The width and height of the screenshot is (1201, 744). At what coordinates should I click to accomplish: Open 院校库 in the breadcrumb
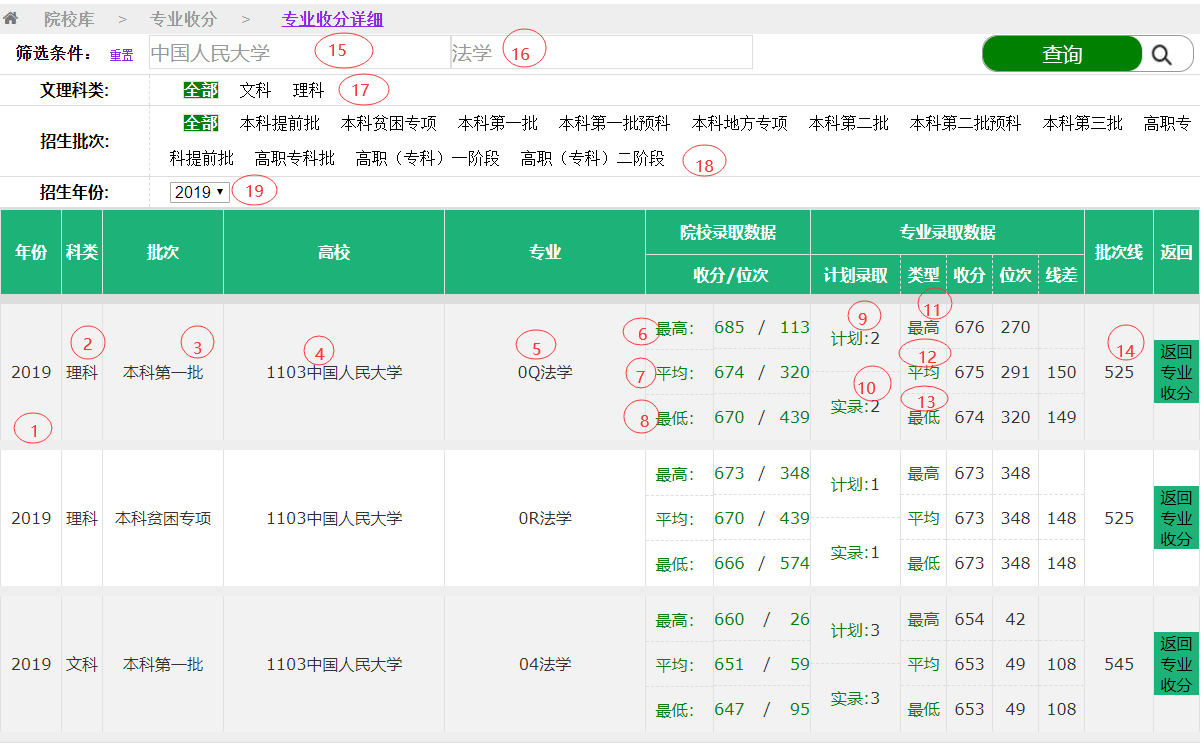[71, 19]
